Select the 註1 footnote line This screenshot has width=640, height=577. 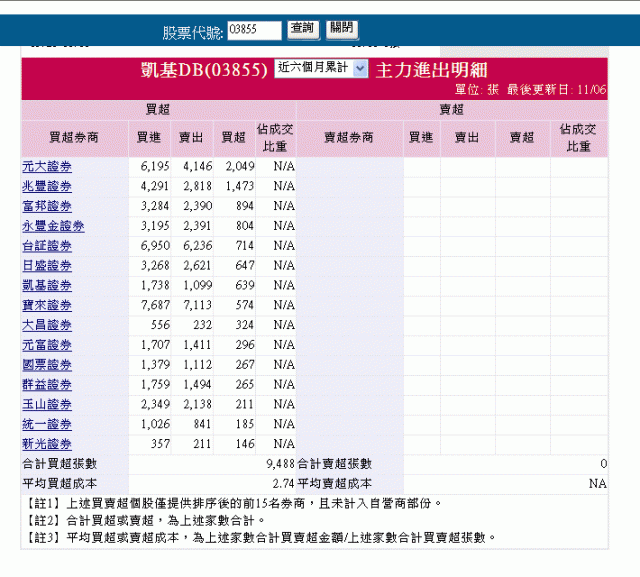pyautogui.click(x=233, y=504)
